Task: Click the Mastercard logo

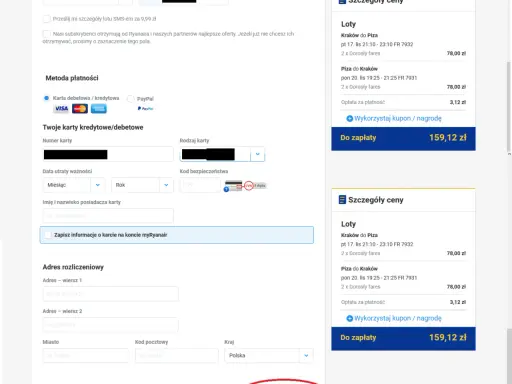Action: click(x=80, y=109)
